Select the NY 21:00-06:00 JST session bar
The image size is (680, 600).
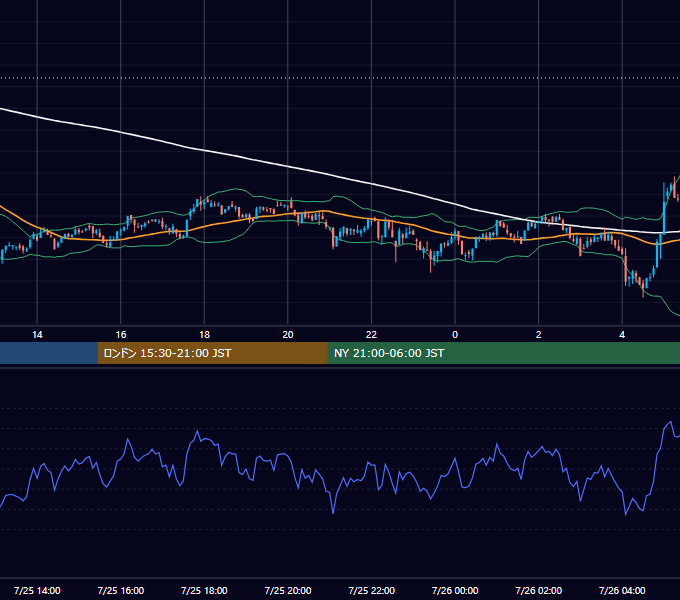[x=503, y=353]
